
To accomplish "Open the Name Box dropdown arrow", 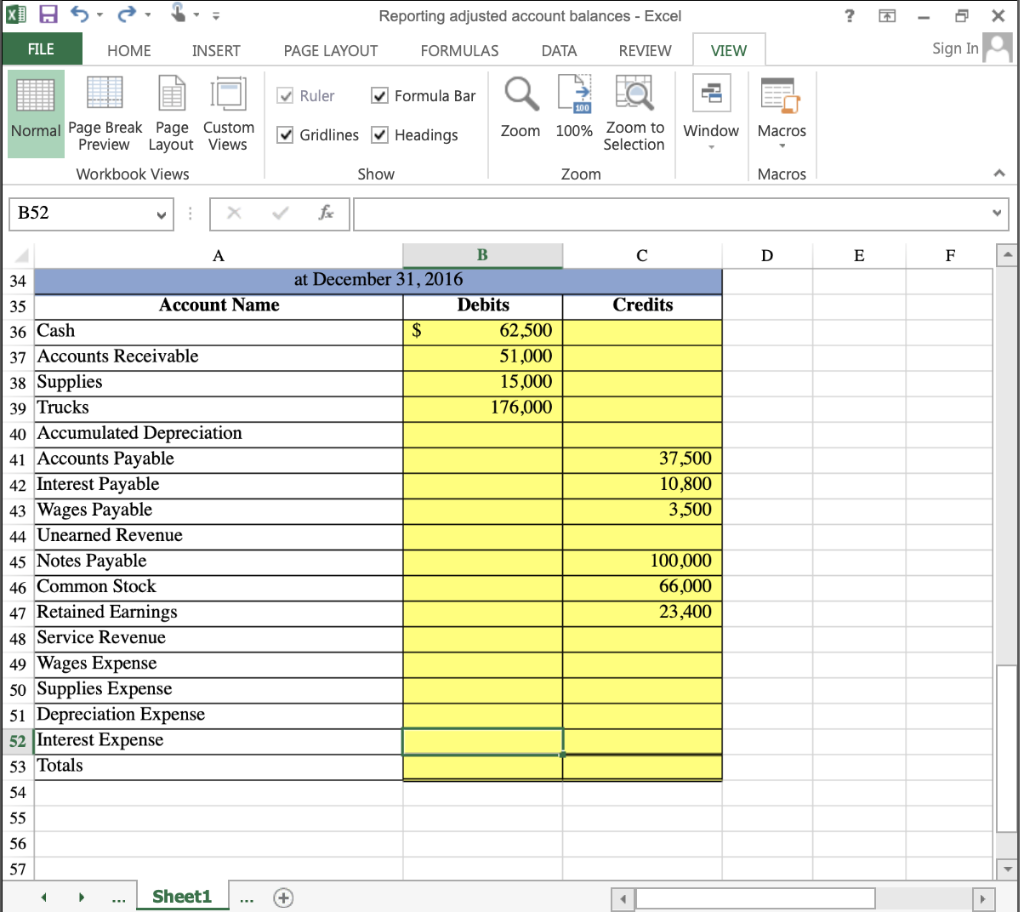I will 160,213.
